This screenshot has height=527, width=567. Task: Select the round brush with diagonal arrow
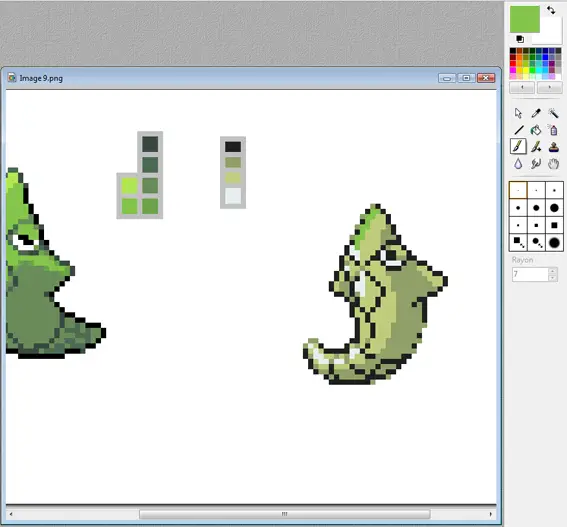tap(536, 243)
